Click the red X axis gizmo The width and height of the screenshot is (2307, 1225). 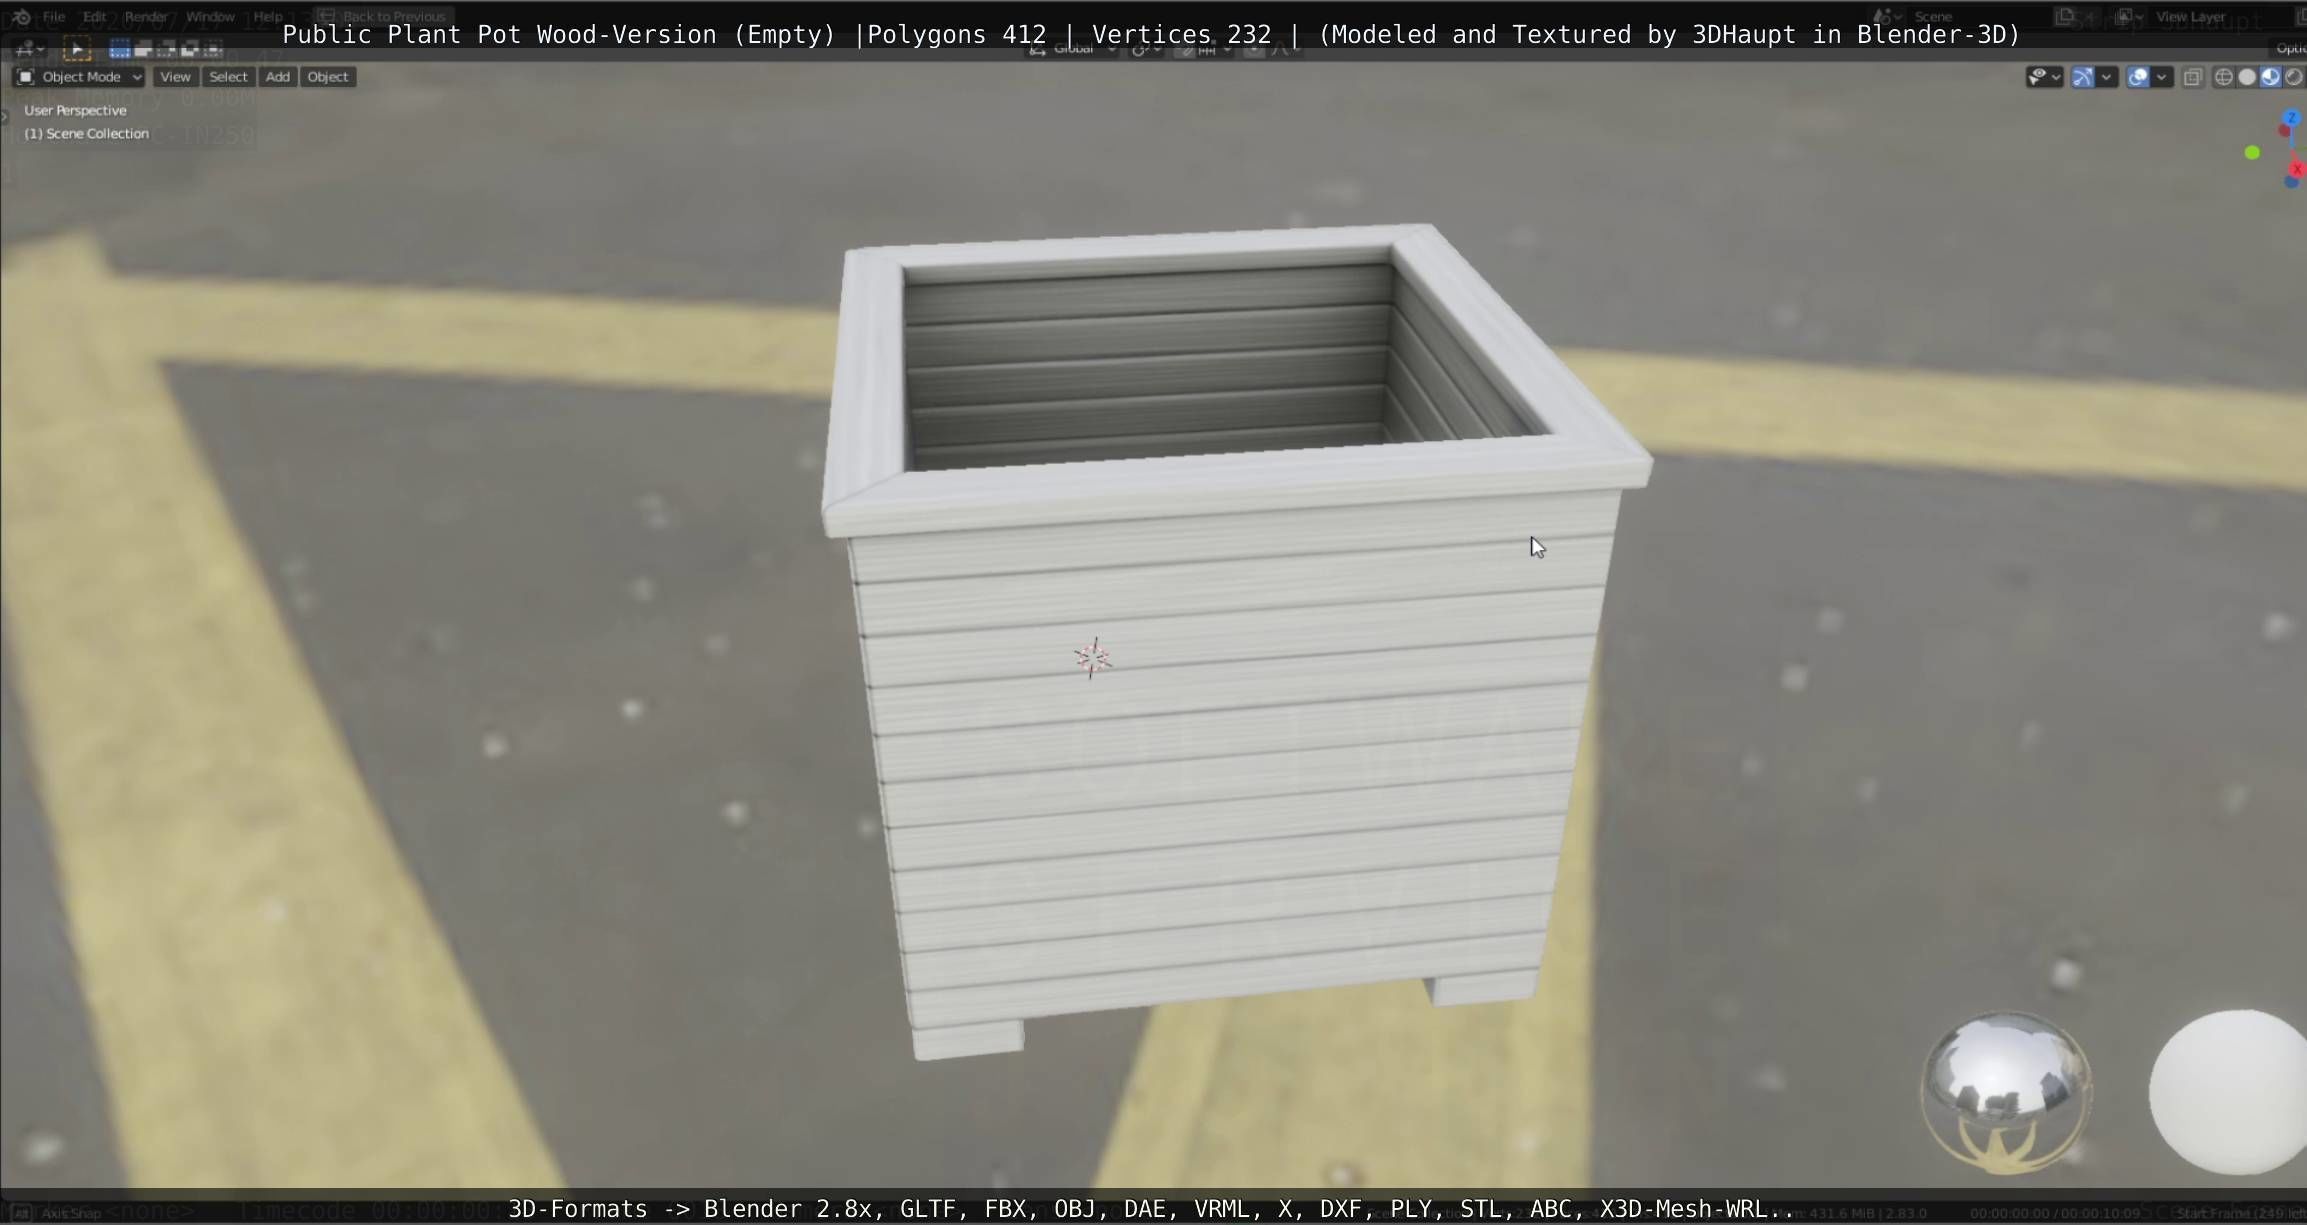tap(2298, 169)
